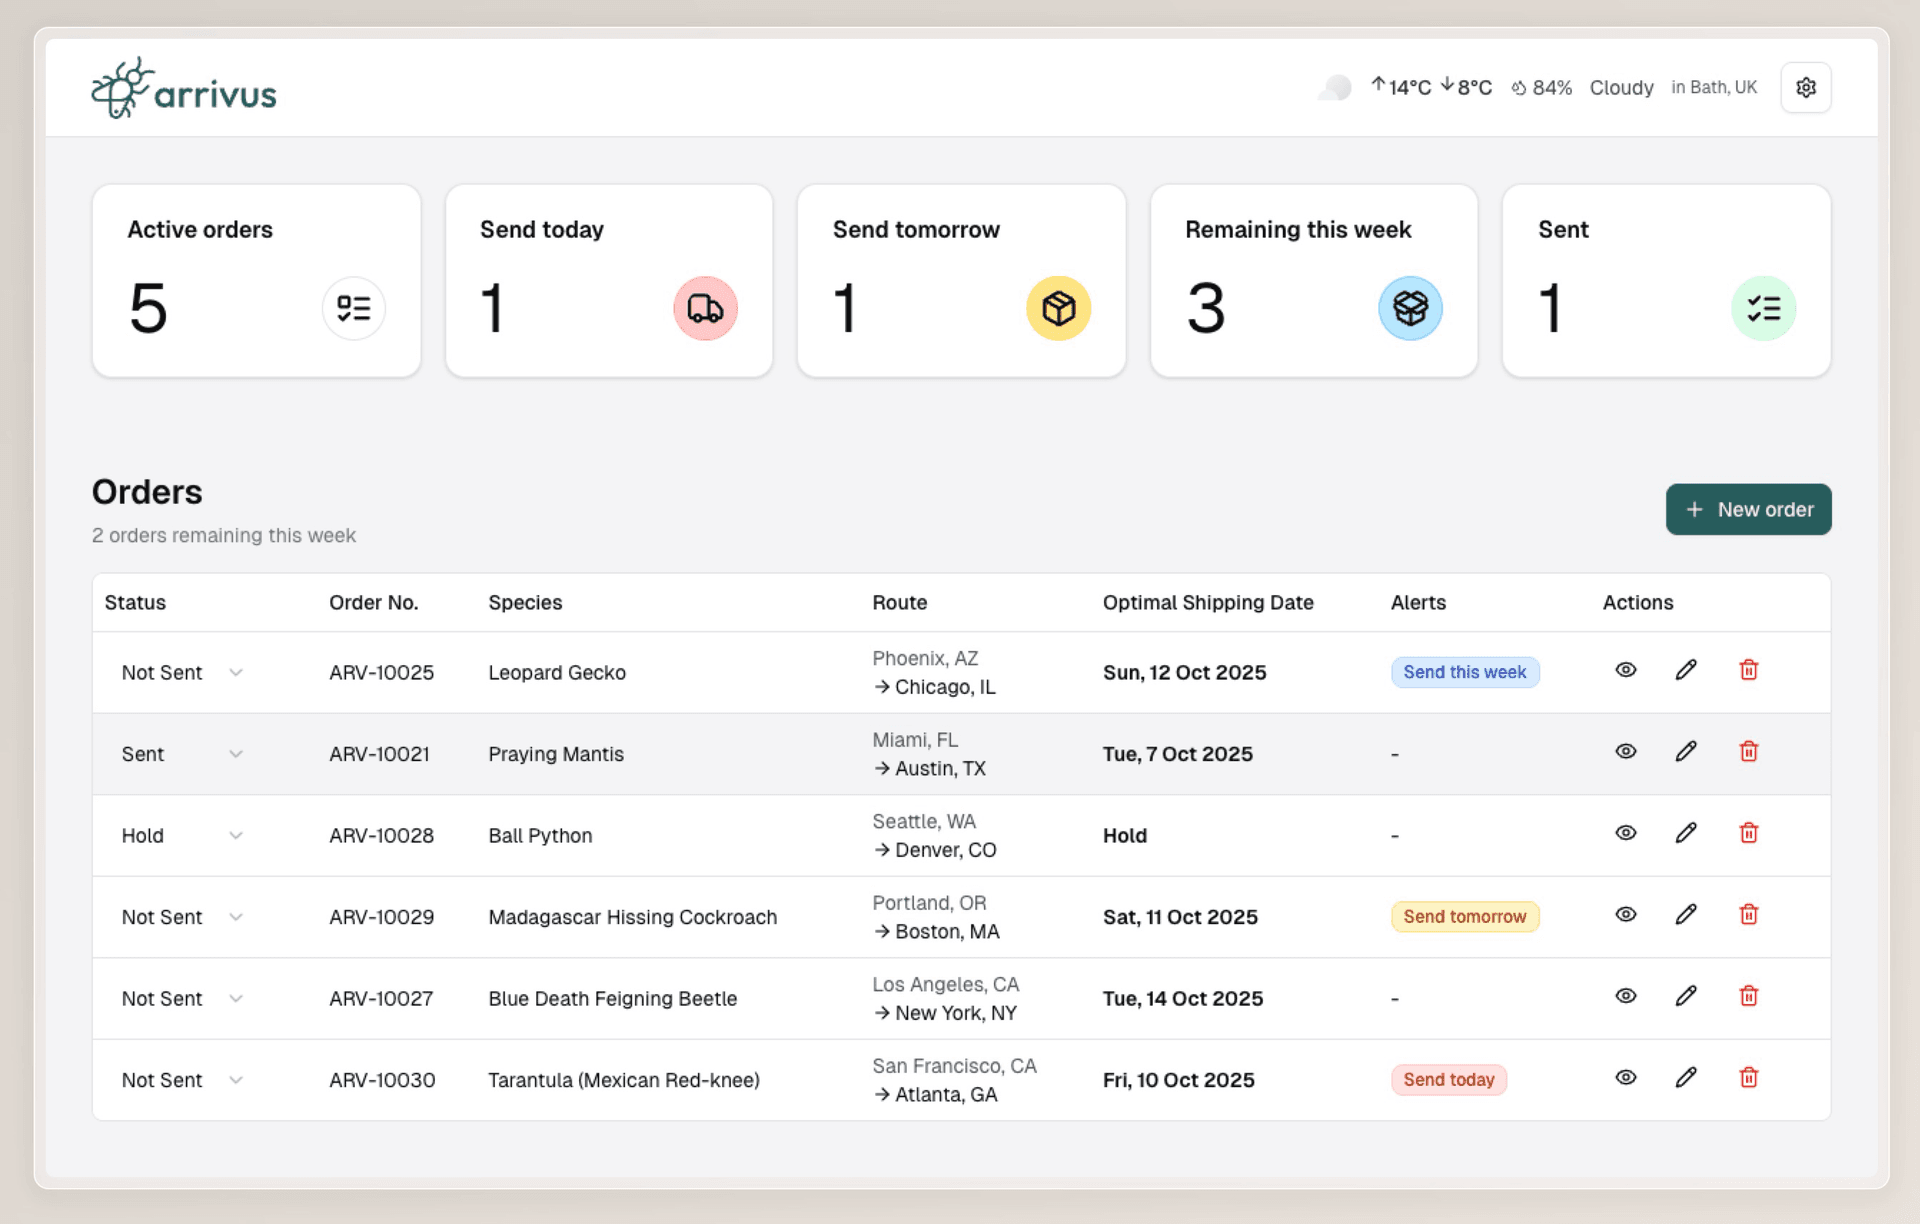Open the Hold status dropdown for Ball Python
1920x1224 pixels.
click(236, 835)
